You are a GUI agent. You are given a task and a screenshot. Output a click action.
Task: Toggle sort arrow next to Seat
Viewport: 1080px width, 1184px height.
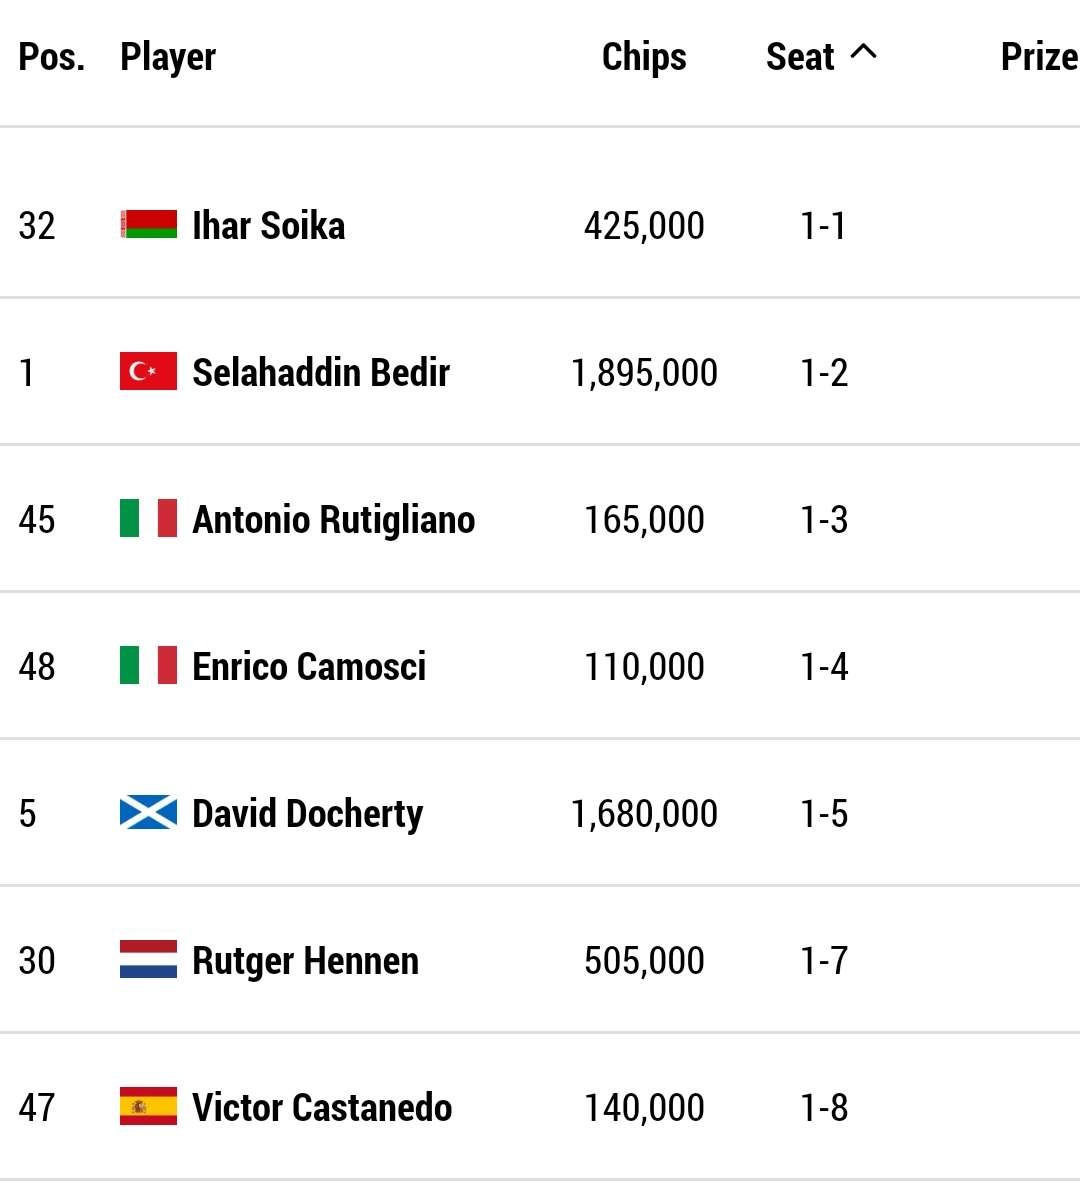click(863, 52)
